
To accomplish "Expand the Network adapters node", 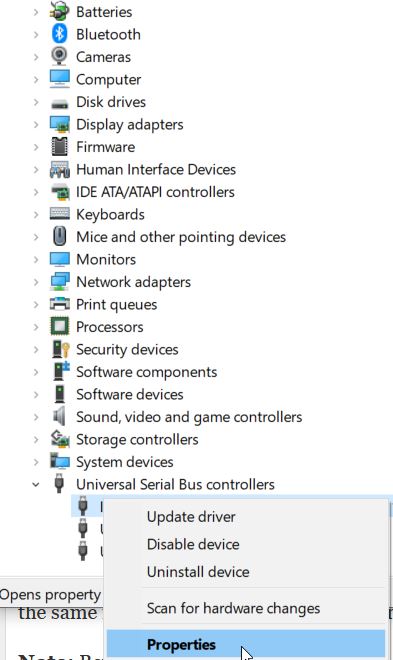I will click(x=36, y=282).
